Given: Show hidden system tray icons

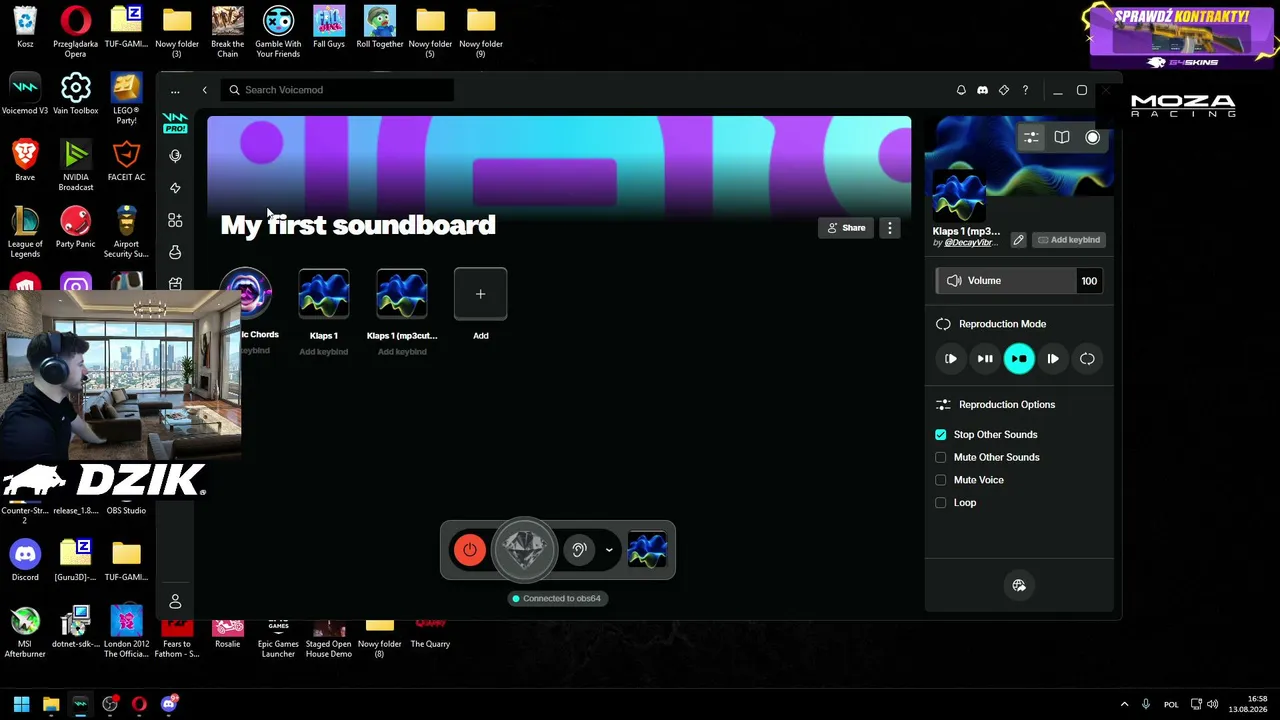Looking at the screenshot, I should (x=1124, y=704).
